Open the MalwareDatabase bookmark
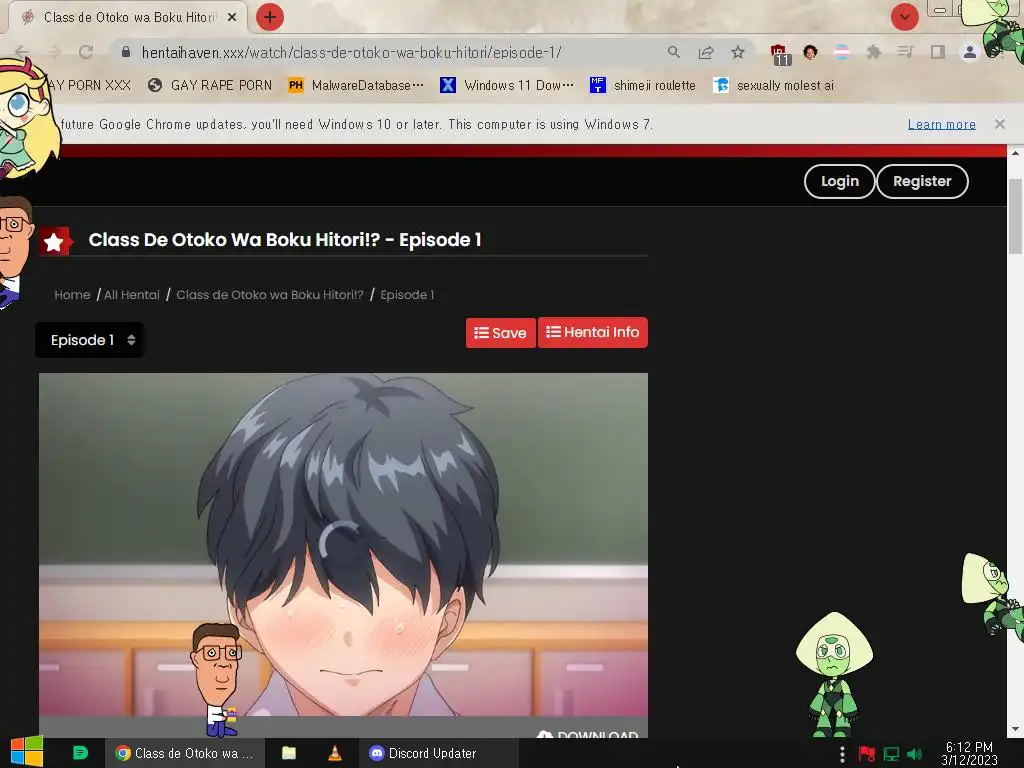The height and width of the screenshot is (768, 1024). tap(356, 86)
